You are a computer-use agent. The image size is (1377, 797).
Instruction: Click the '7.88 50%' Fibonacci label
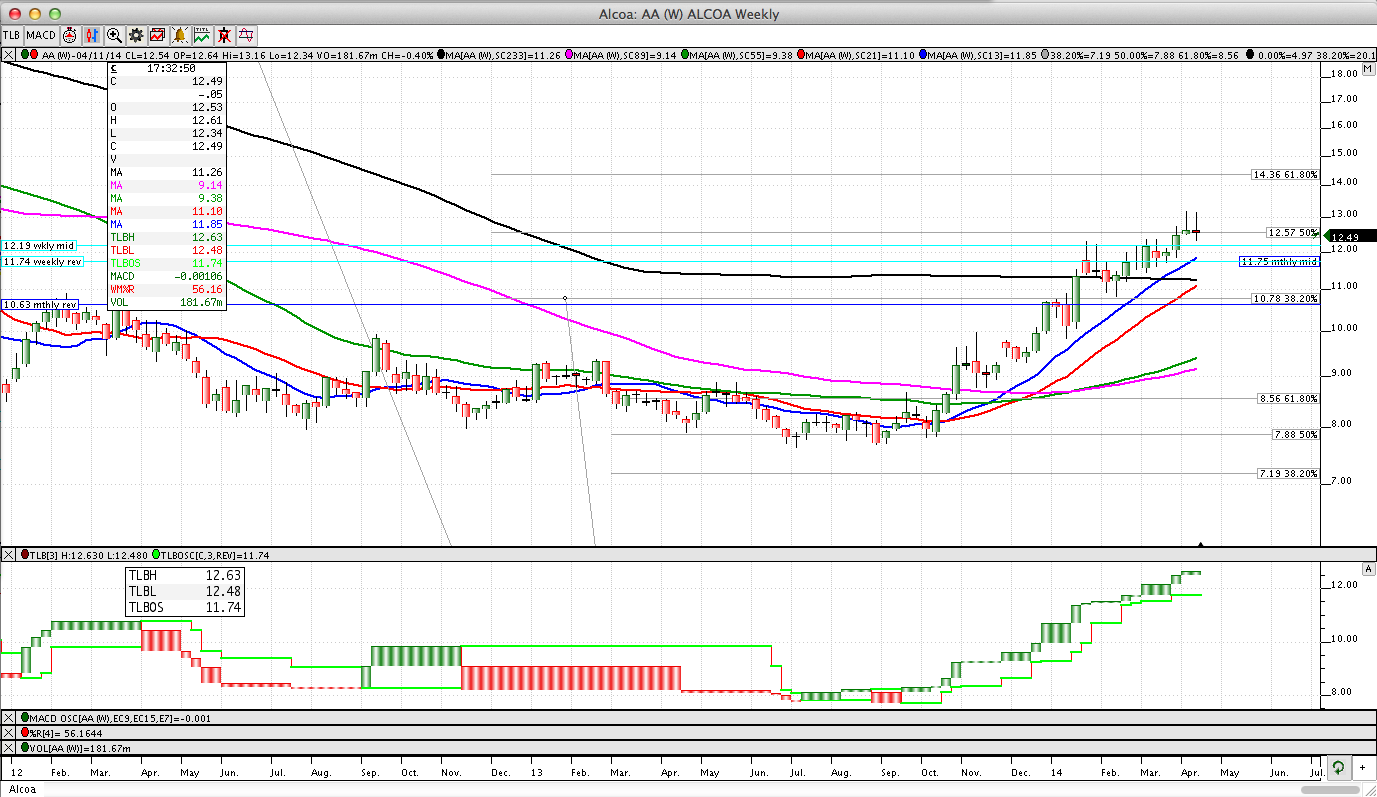[x=1294, y=434]
